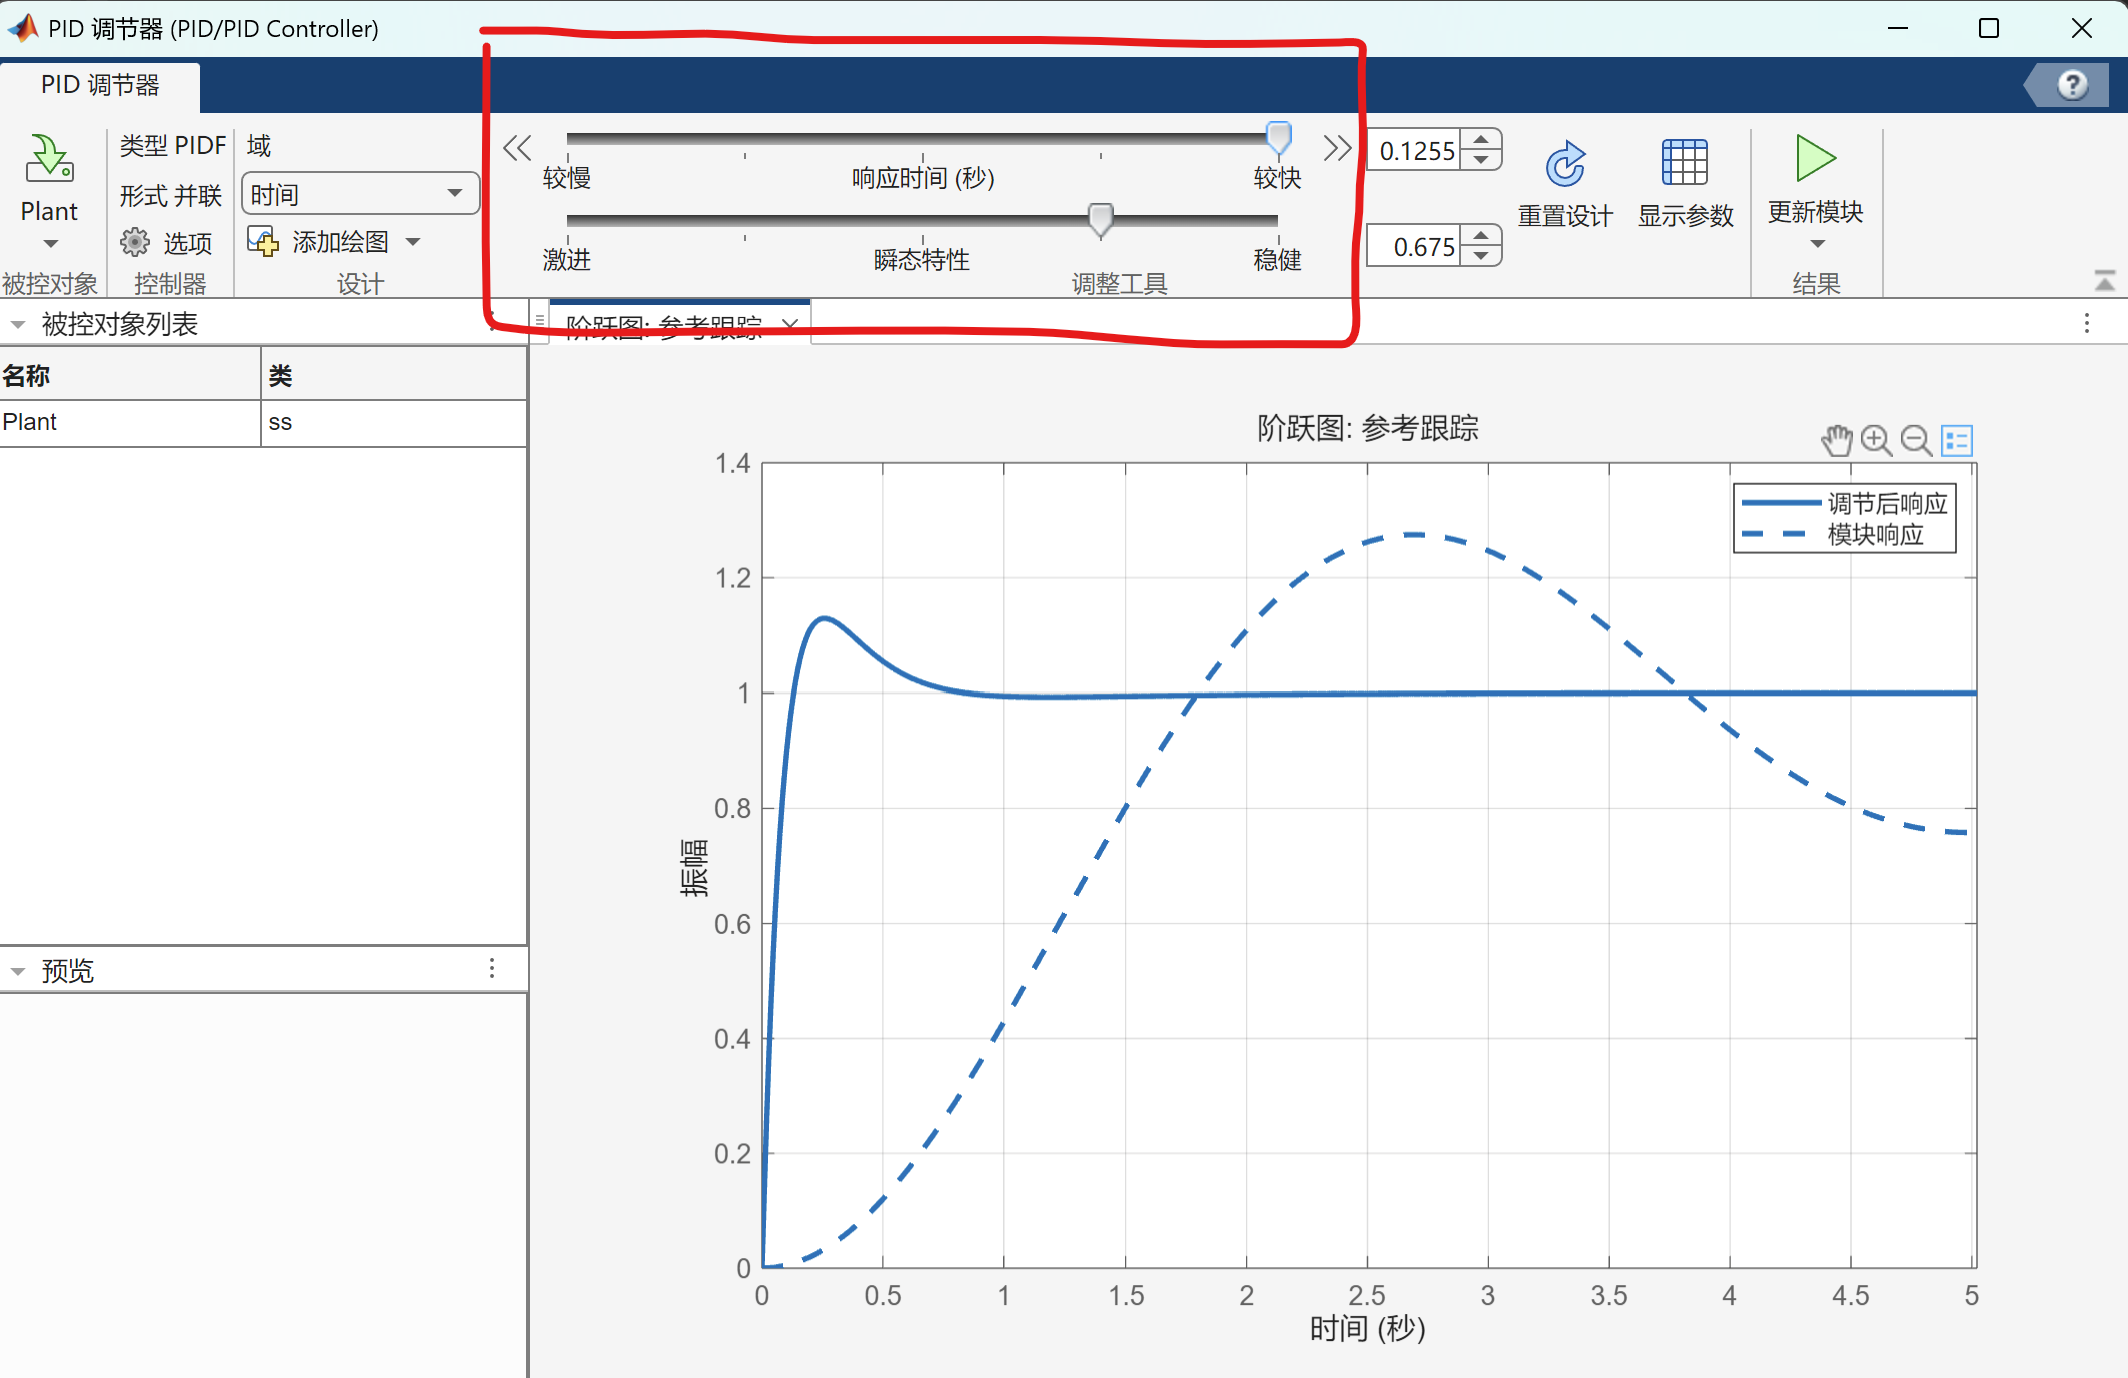
Task: Open the Options (选项) gear icon
Action: pos(135,242)
